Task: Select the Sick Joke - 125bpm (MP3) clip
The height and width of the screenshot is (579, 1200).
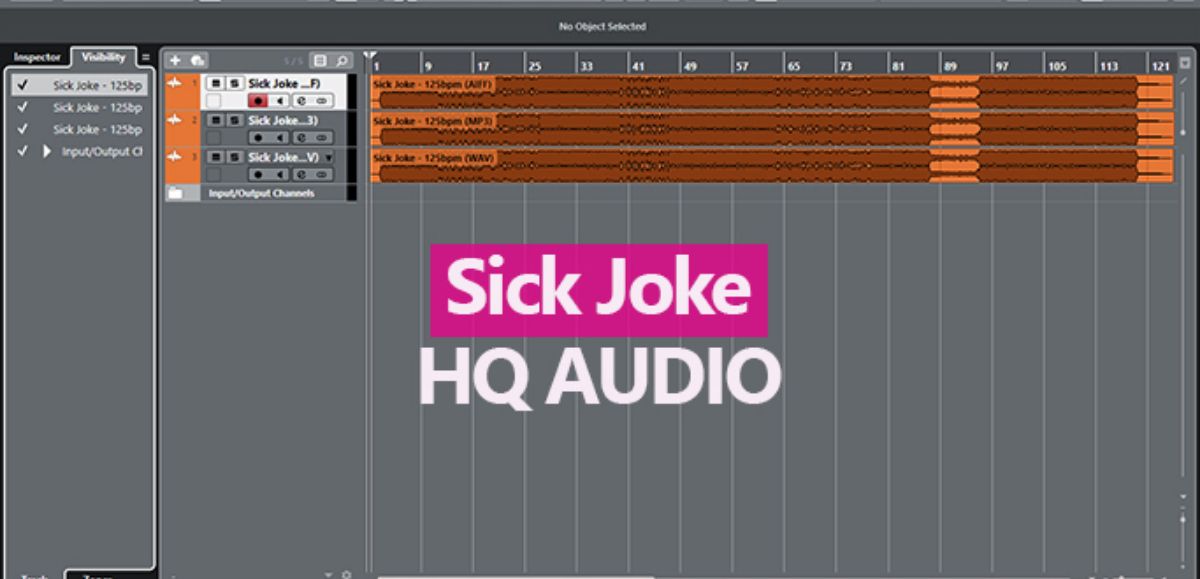Action: pos(650,130)
